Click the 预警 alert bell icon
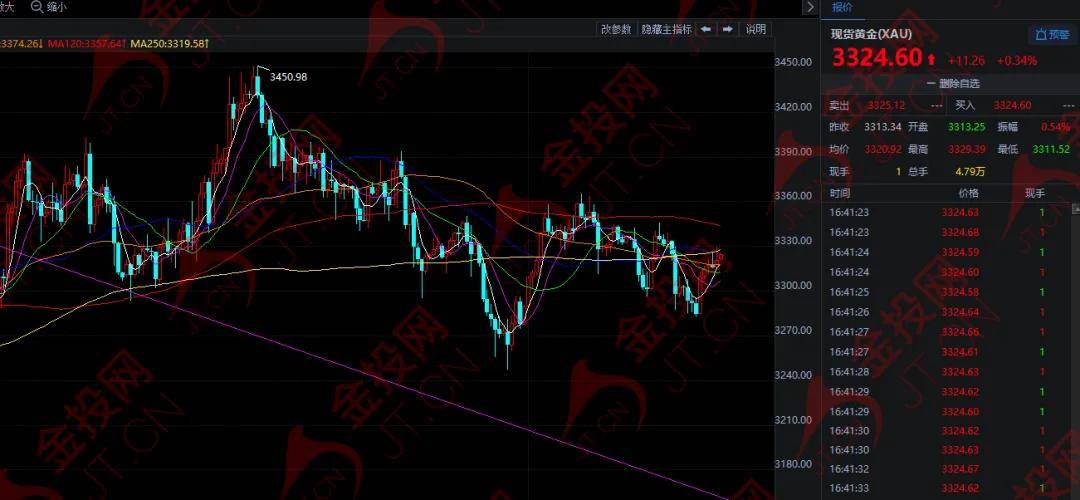Screen dimensions: 1080x500 tap(1041, 34)
